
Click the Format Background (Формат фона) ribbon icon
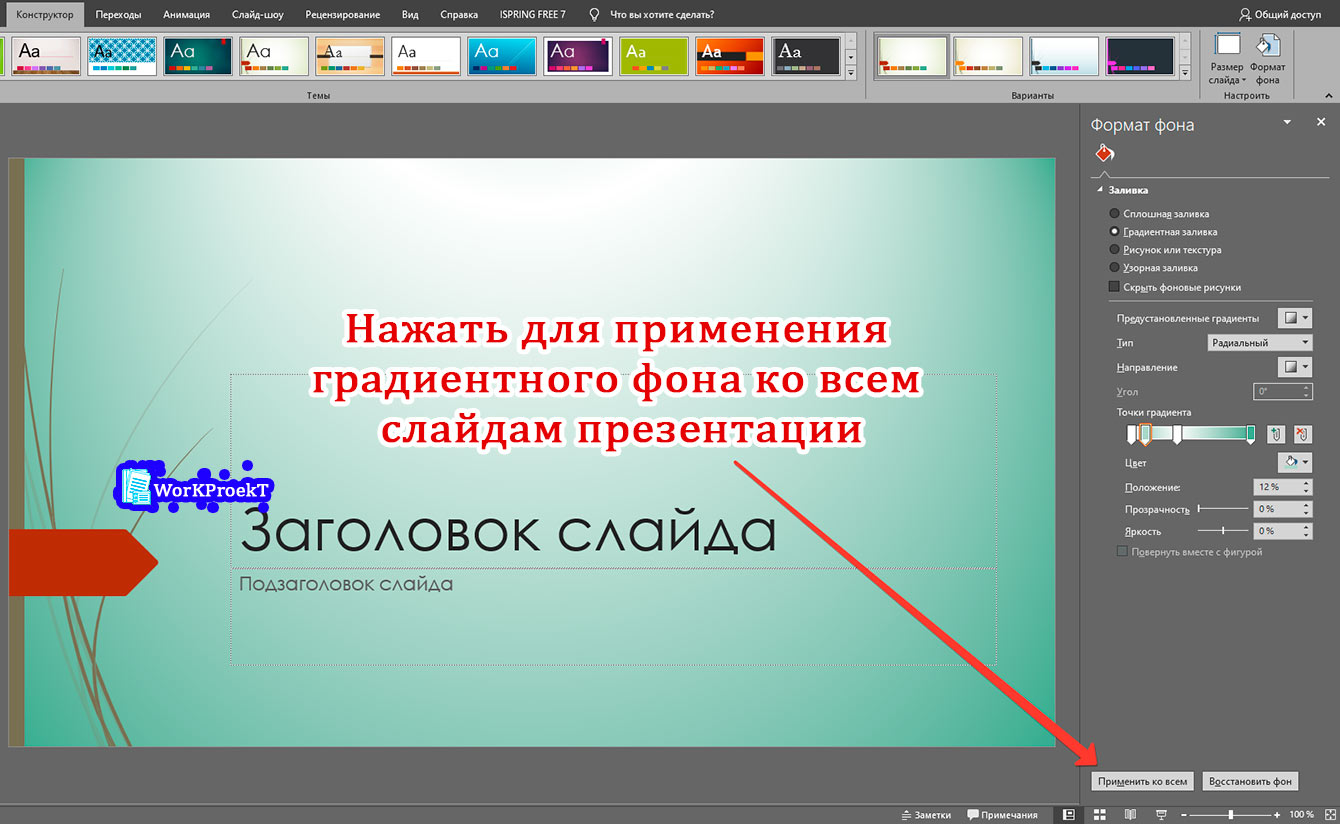point(1267,47)
